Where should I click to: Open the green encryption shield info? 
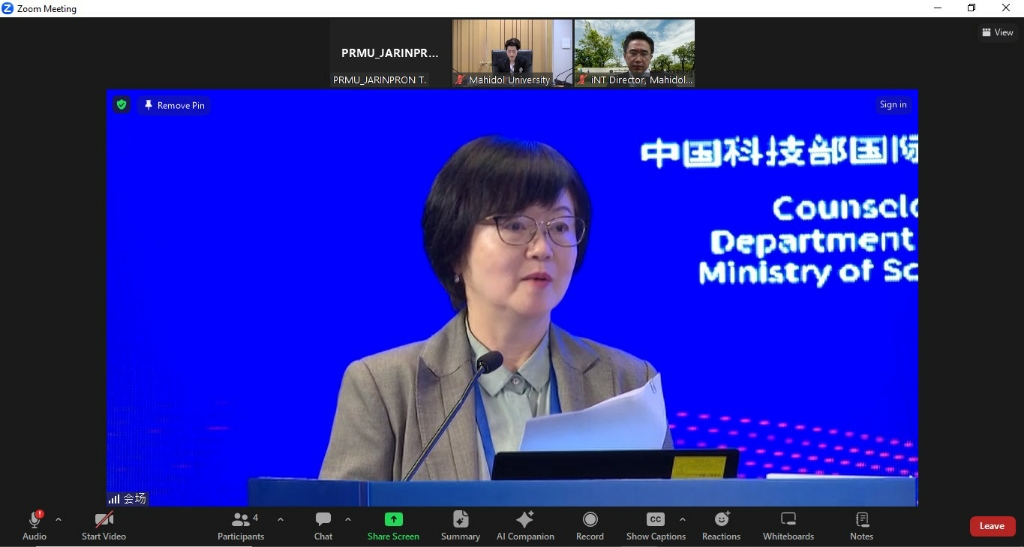(x=121, y=105)
